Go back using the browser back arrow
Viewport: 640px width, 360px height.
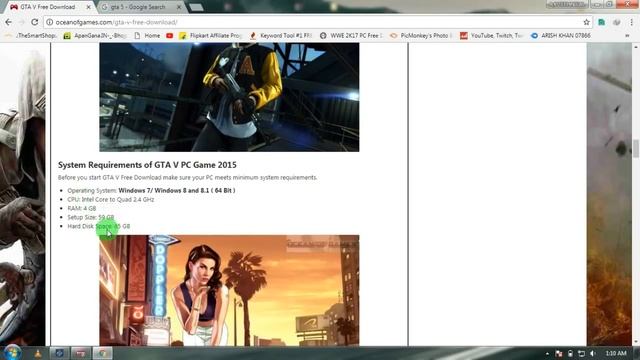tap(9, 22)
